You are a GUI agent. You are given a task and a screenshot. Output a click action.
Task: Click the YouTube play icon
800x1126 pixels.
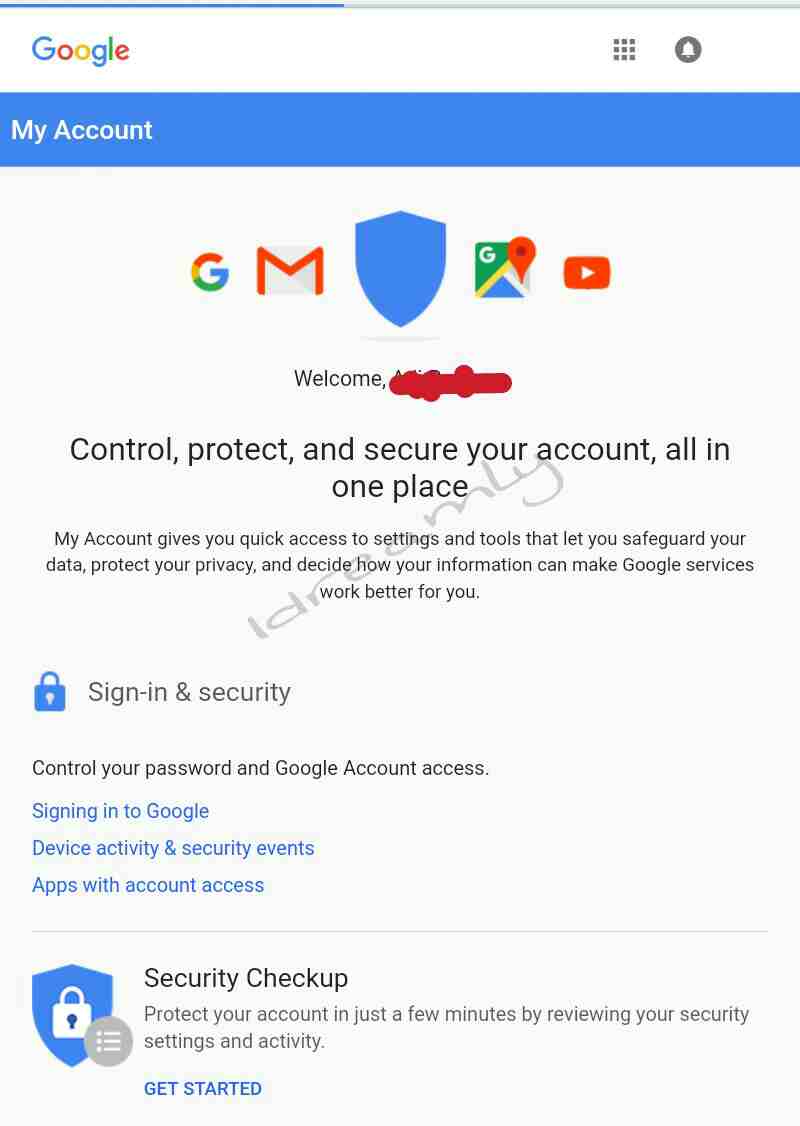click(587, 272)
